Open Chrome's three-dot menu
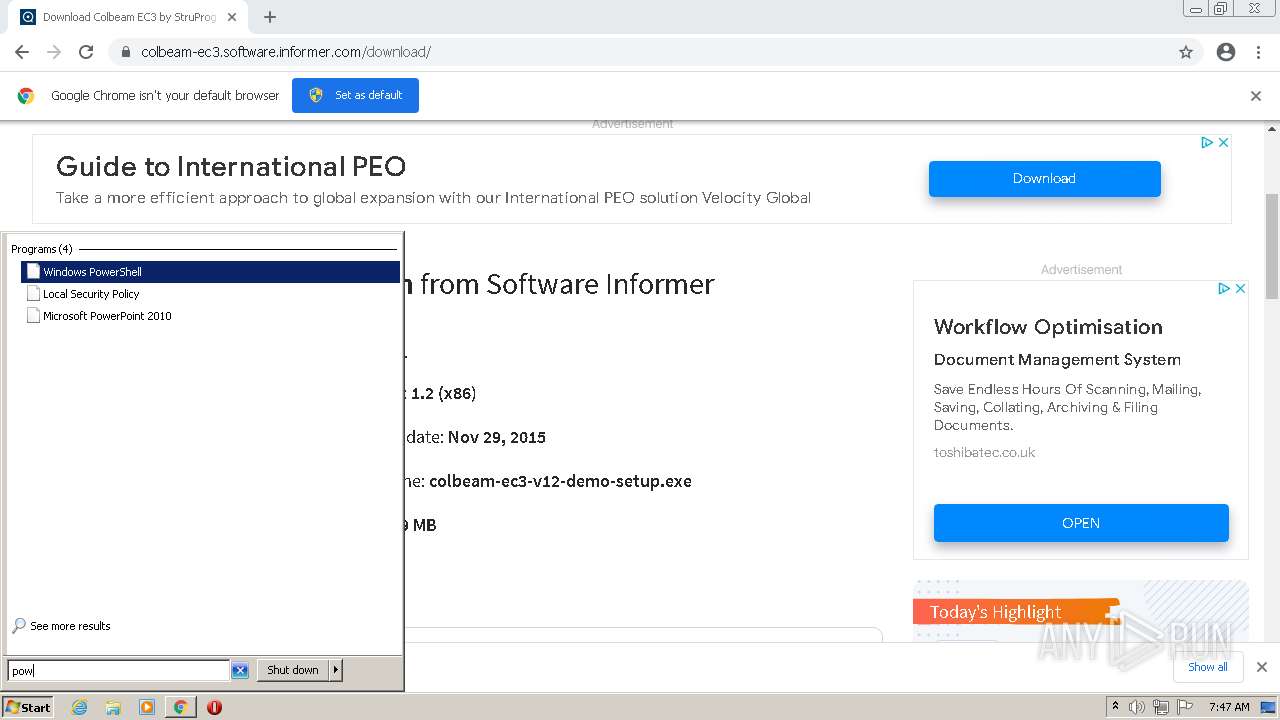This screenshot has height=720, width=1280. pos(1258,52)
